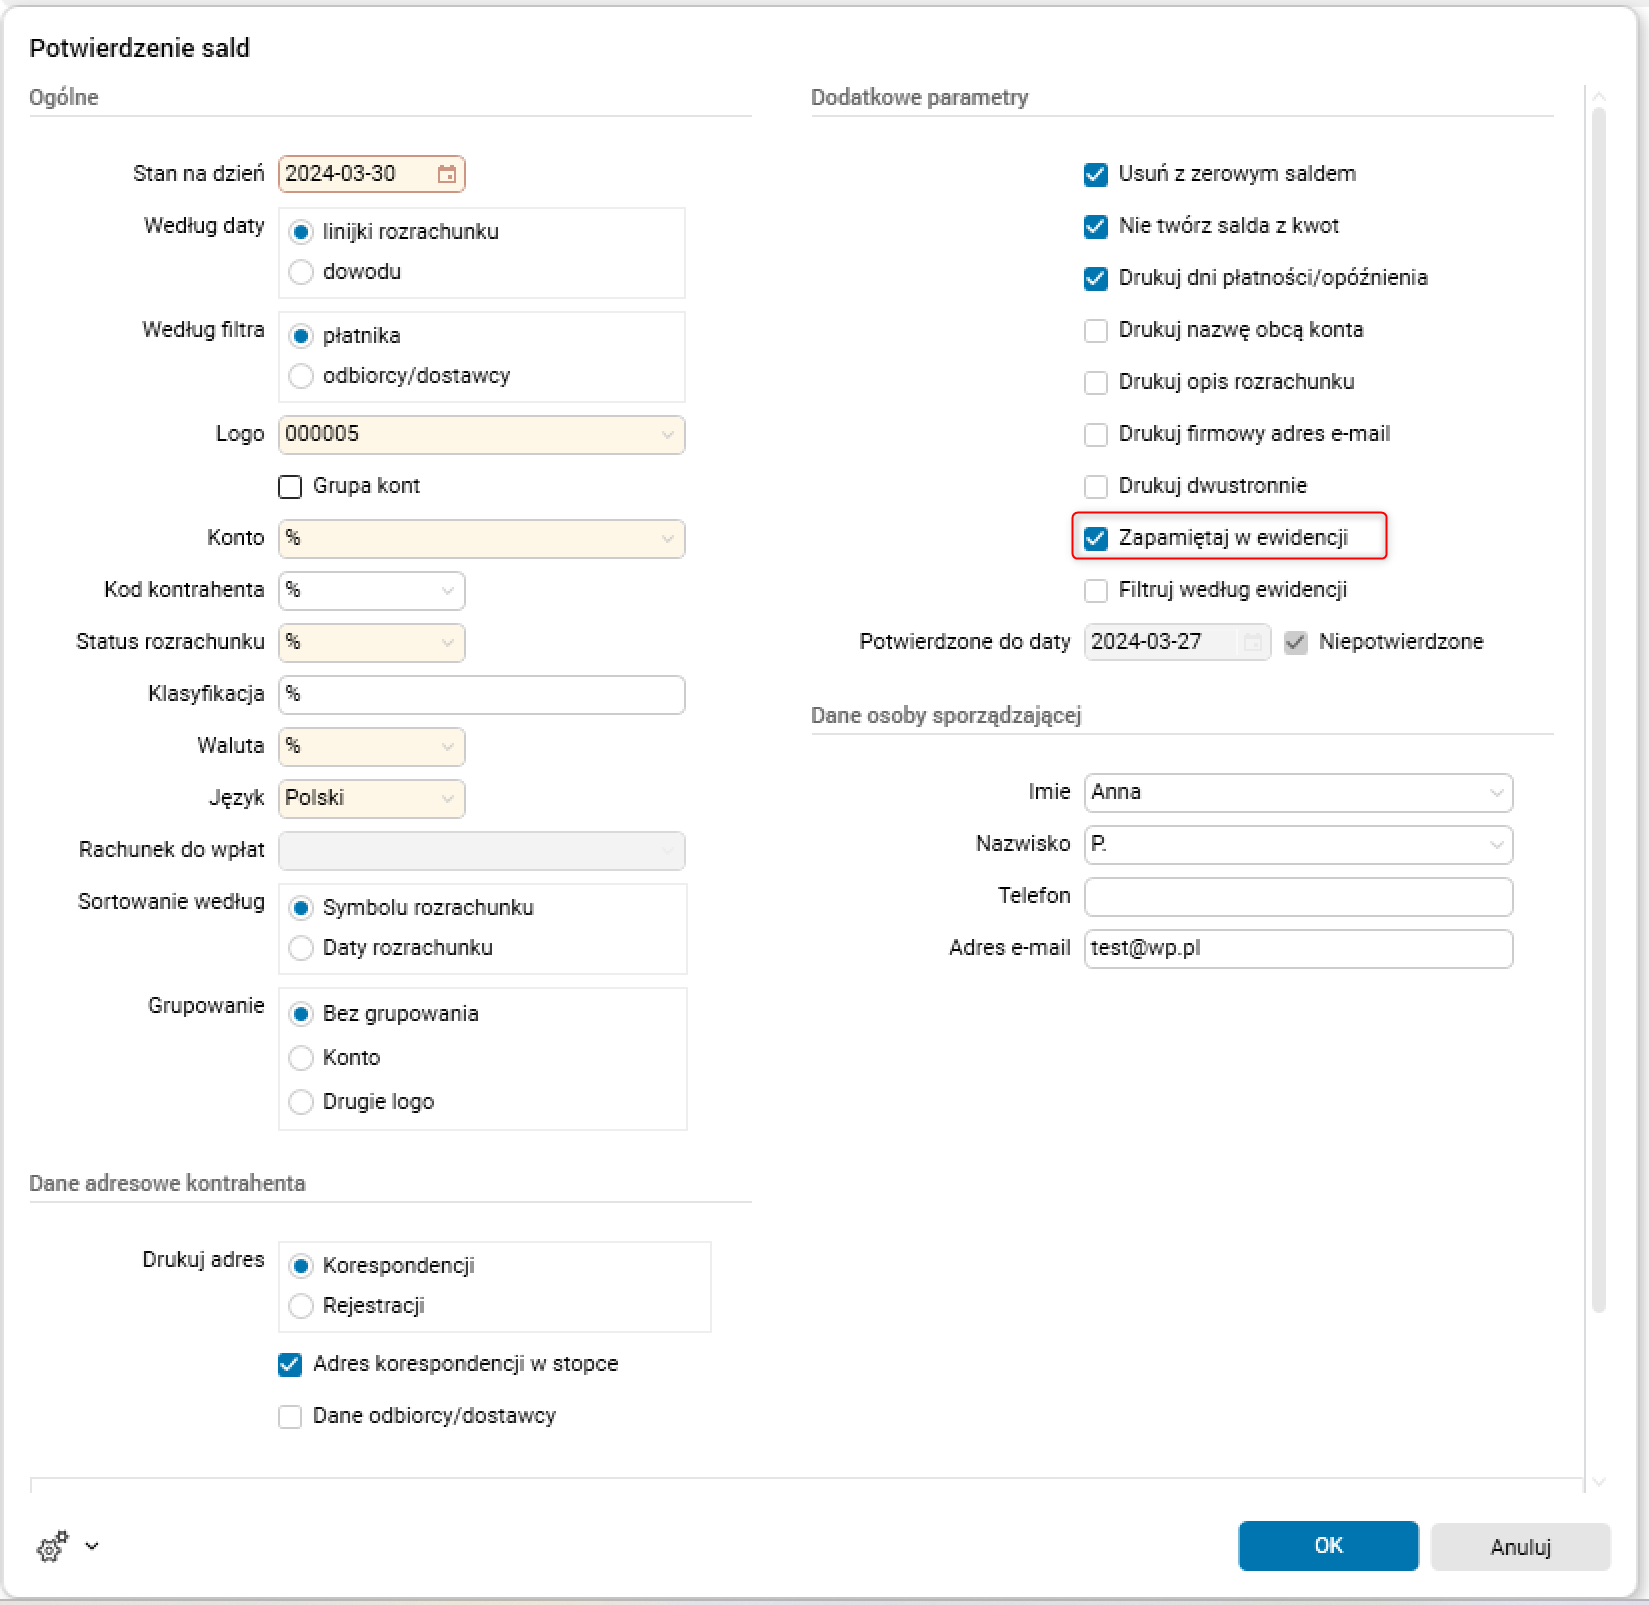Click the settings gear icon
Screen dimensions: 1649x1605
point(51,1546)
